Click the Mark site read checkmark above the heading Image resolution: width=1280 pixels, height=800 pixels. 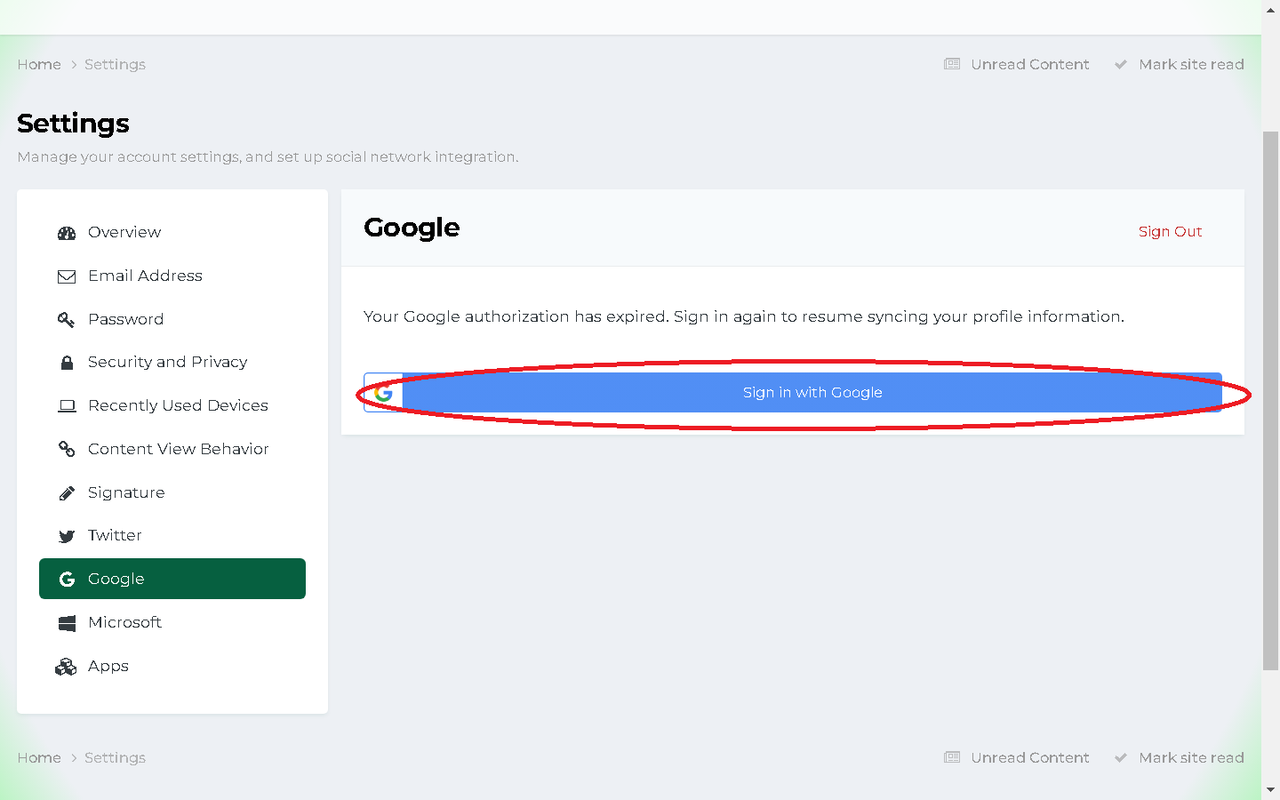[1121, 64]
